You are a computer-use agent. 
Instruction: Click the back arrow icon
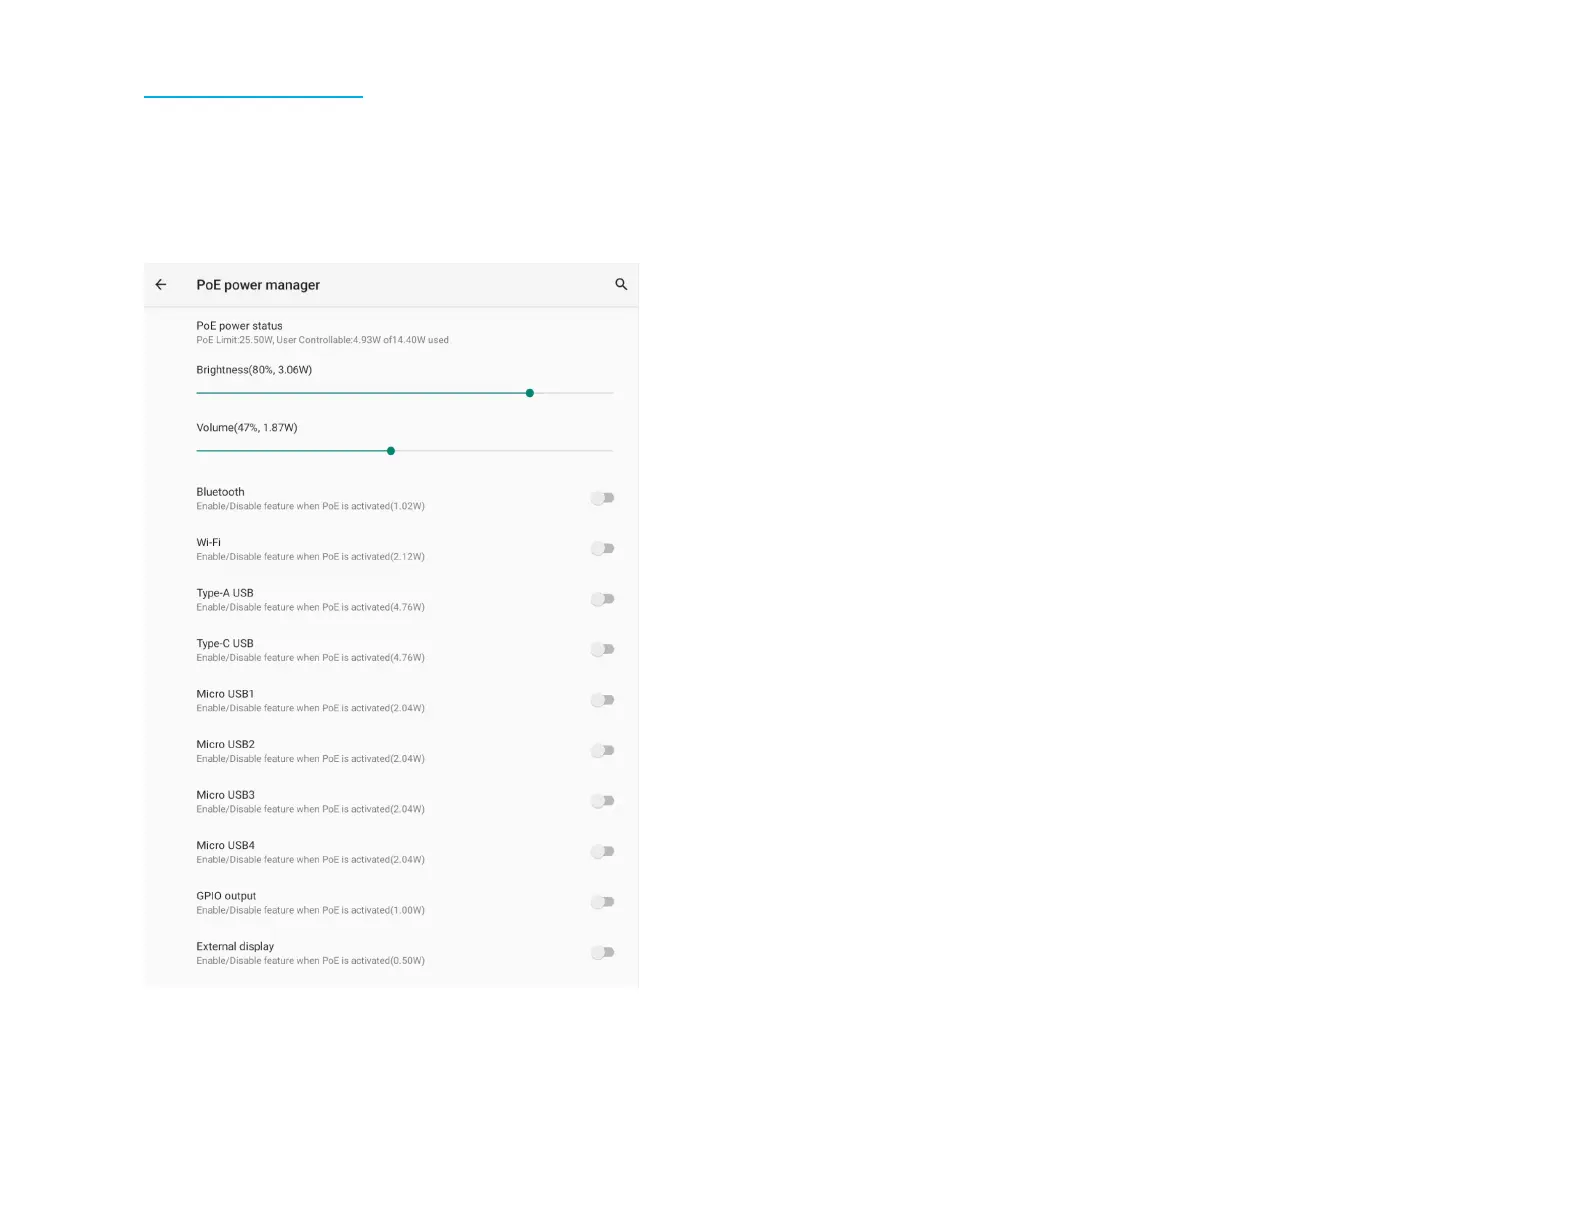161,285
